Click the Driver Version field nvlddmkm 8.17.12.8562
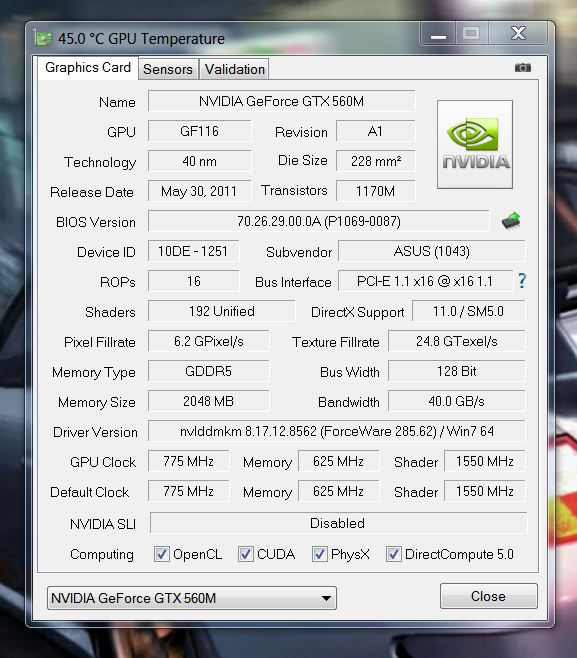This screenshot has height=658, width=577. click(x=337, y=431)
